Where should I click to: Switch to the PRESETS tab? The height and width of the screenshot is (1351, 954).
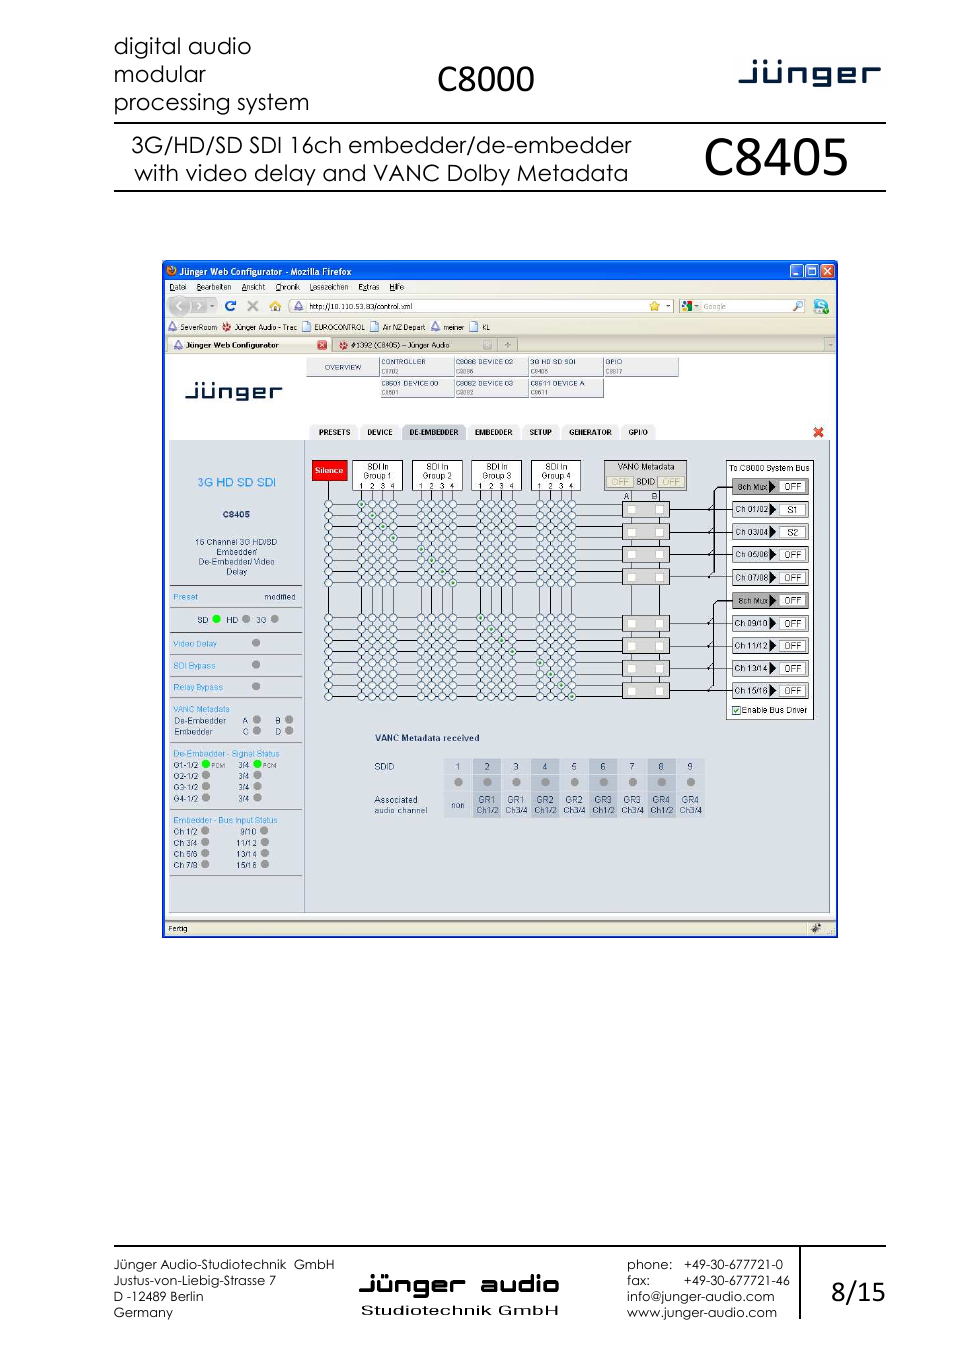(334, 433)
